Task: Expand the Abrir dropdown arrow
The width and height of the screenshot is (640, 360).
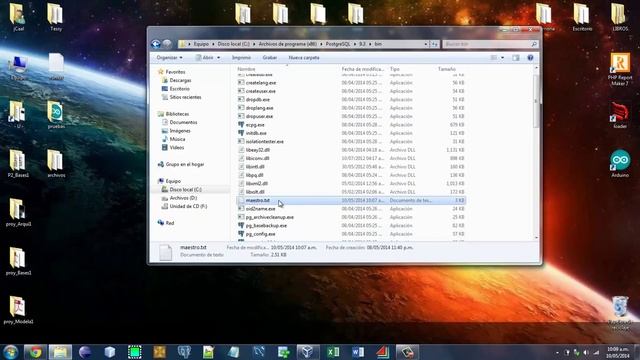Action: point(218,58)
